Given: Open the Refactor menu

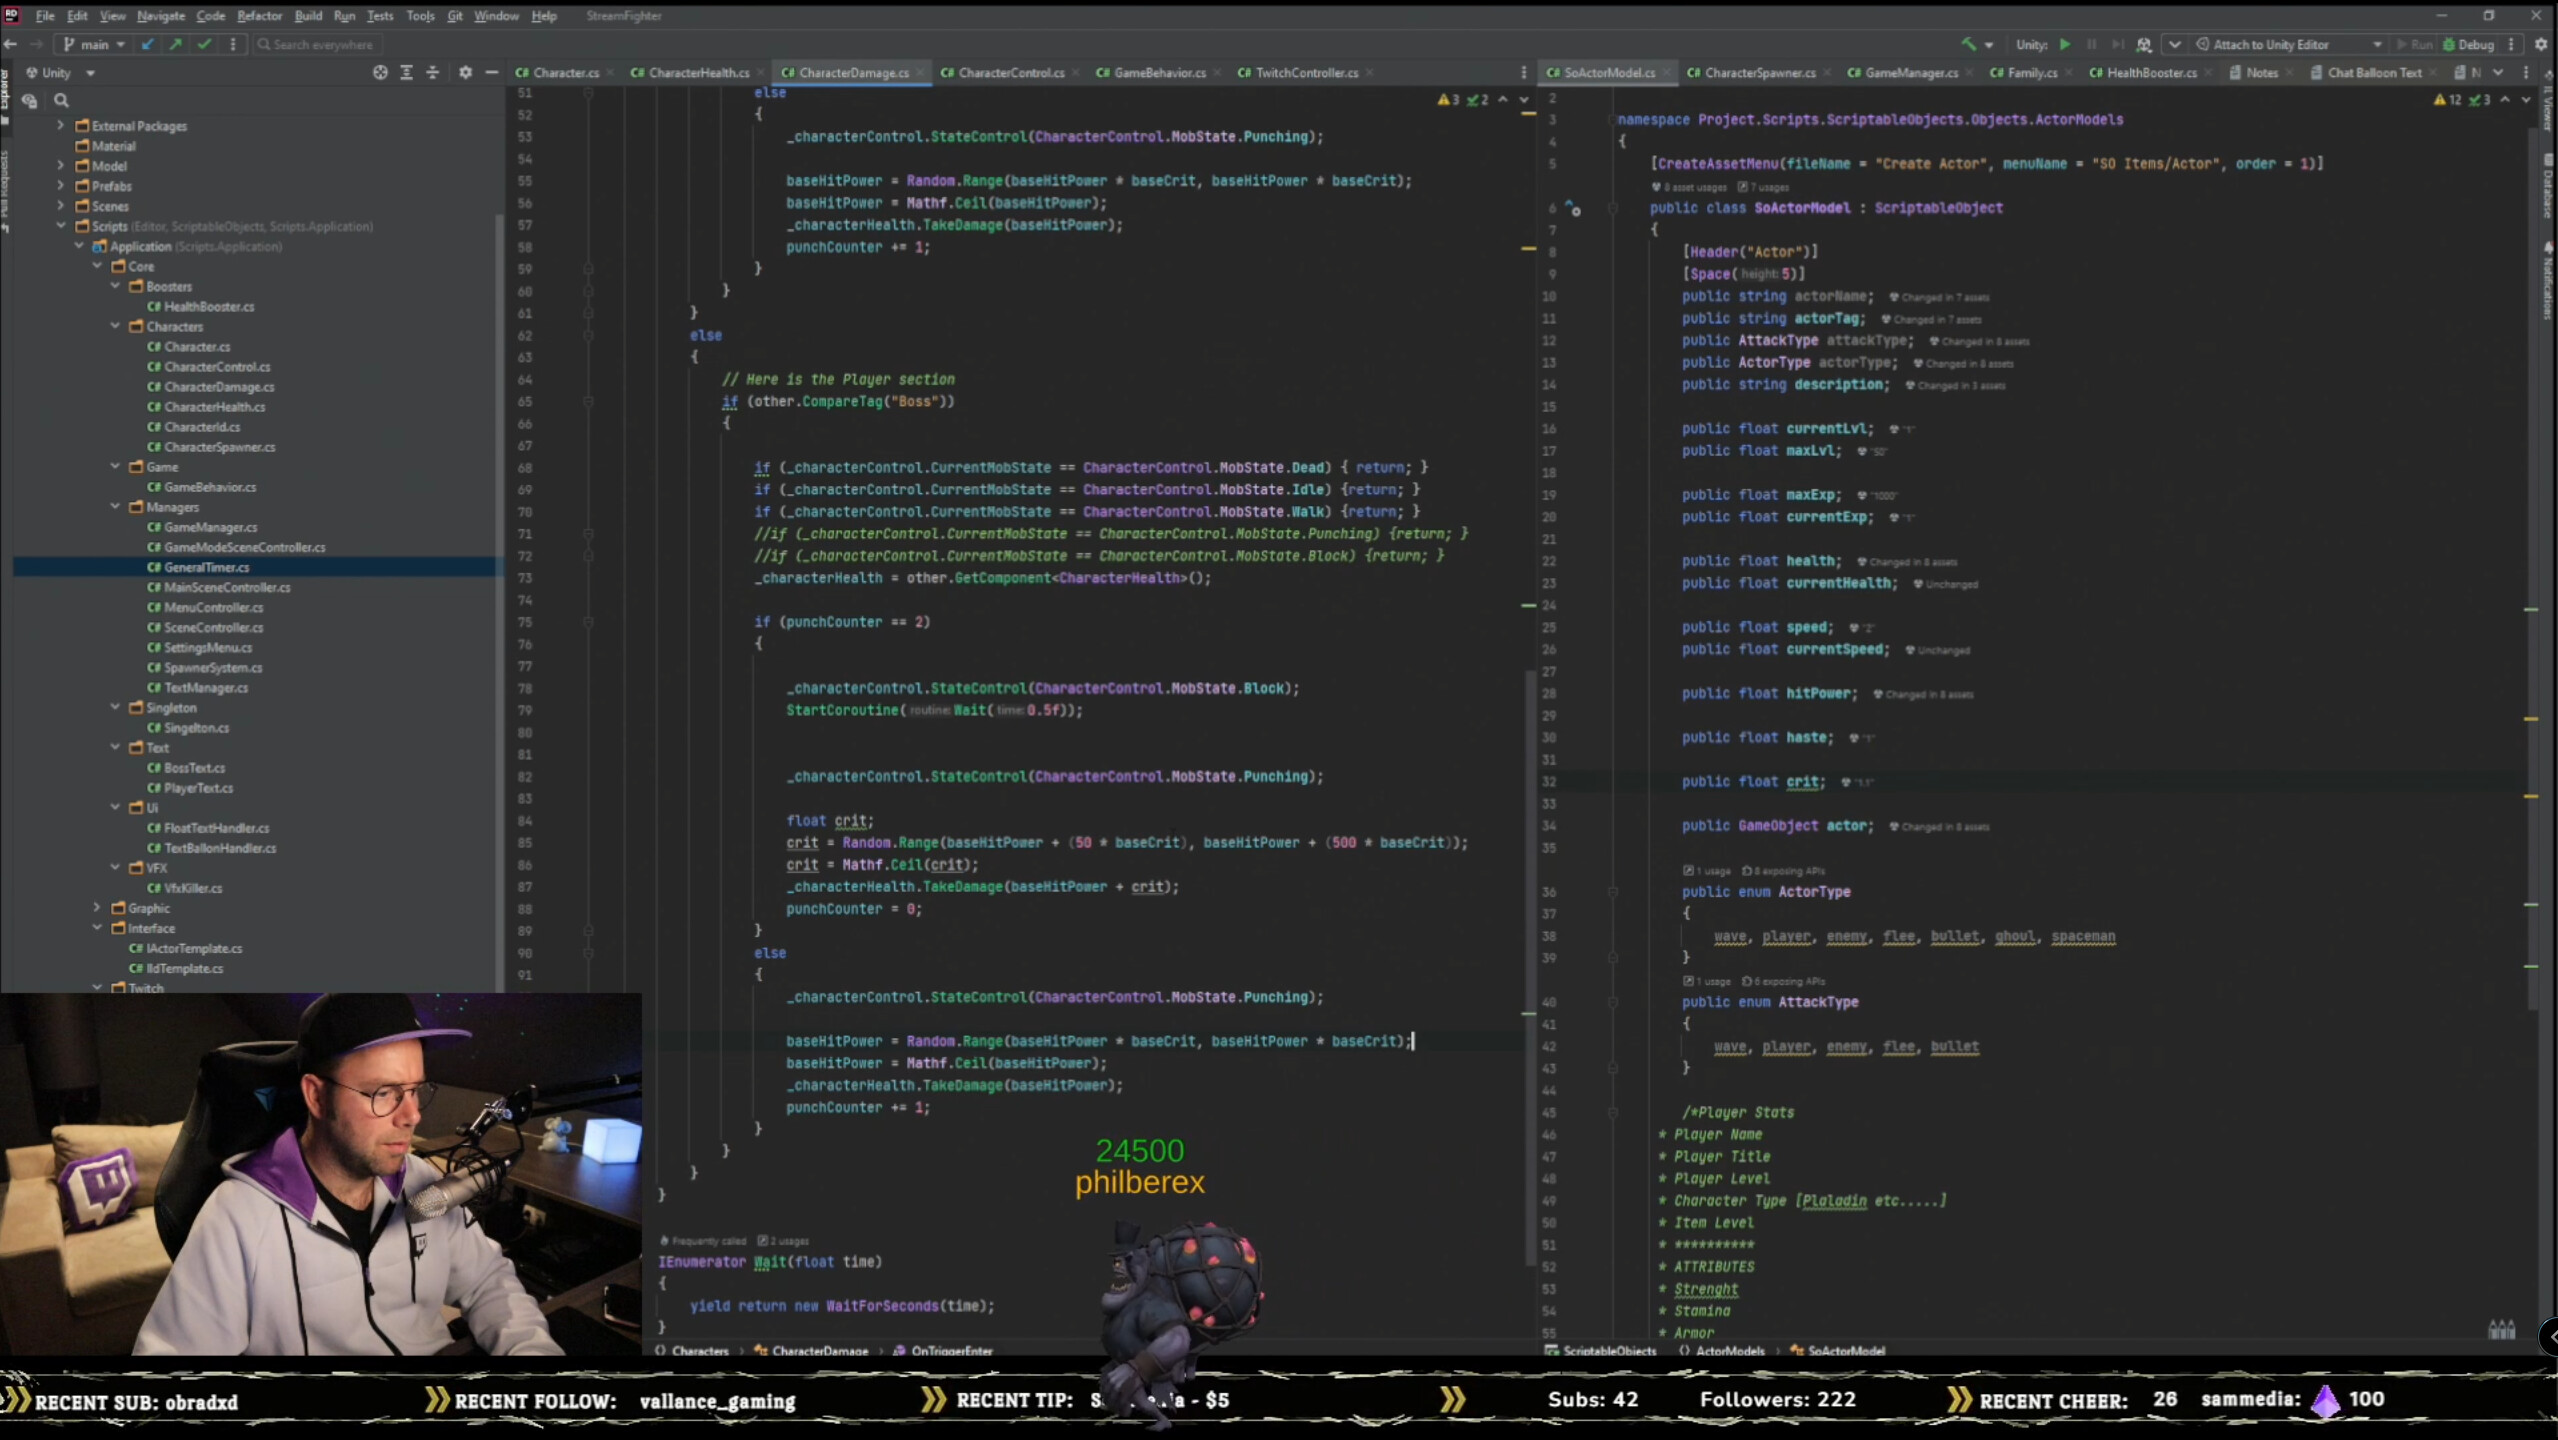Looking at the screenshot, I should point(260,16).
